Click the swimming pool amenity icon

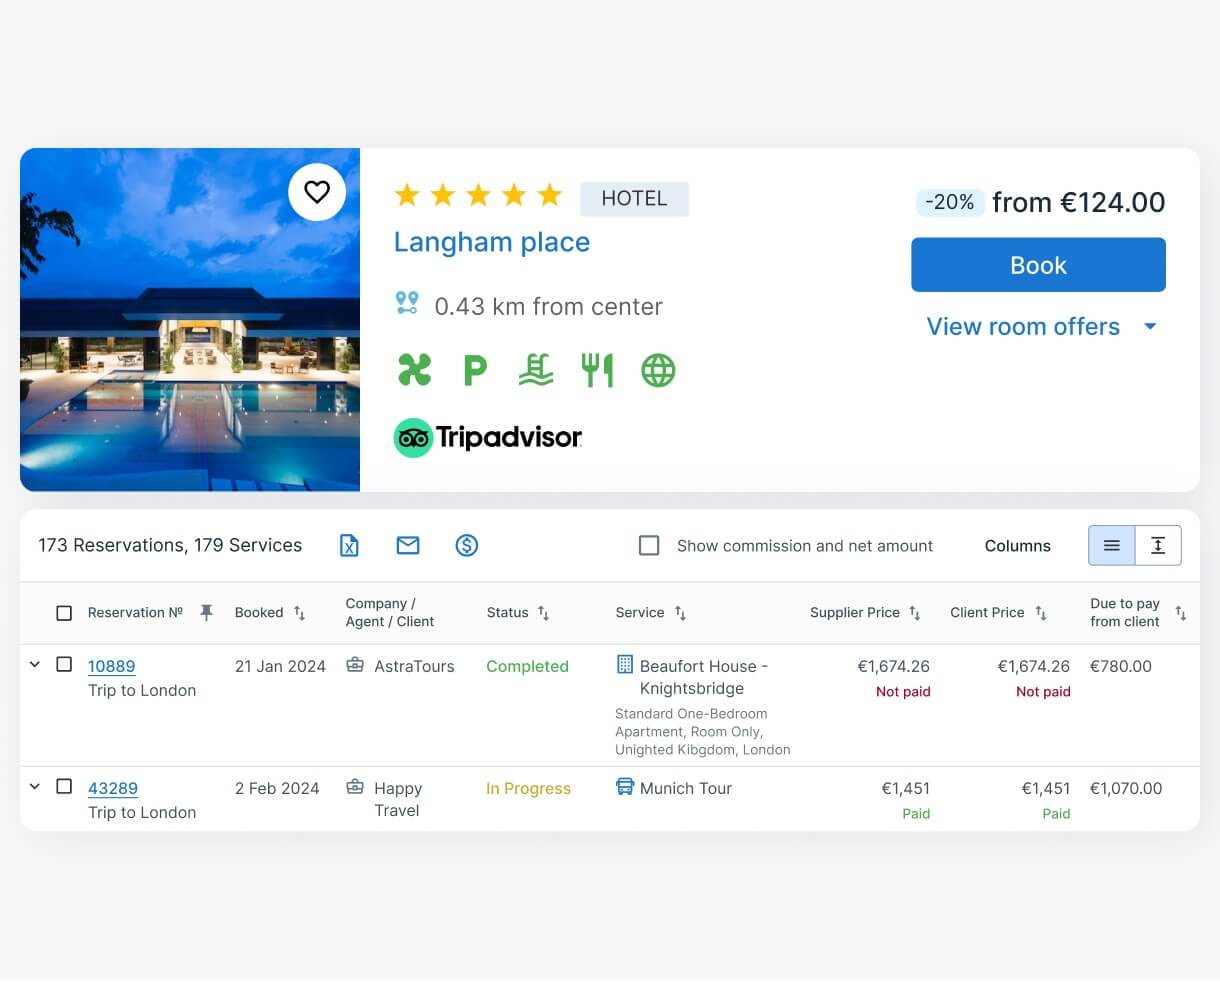tap(536, 370)
